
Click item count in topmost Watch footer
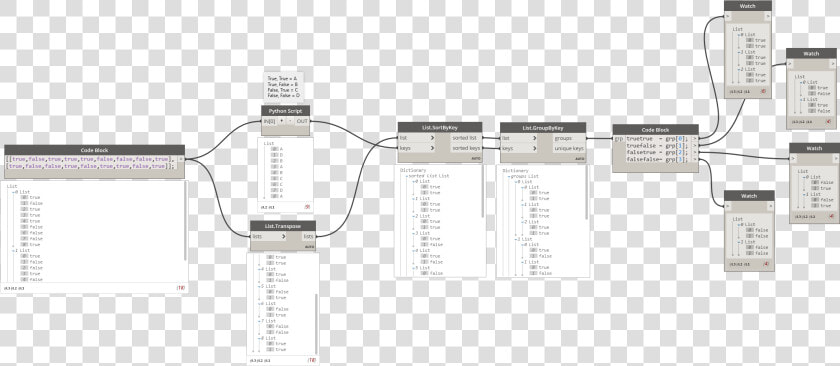[x=762, y=92]
